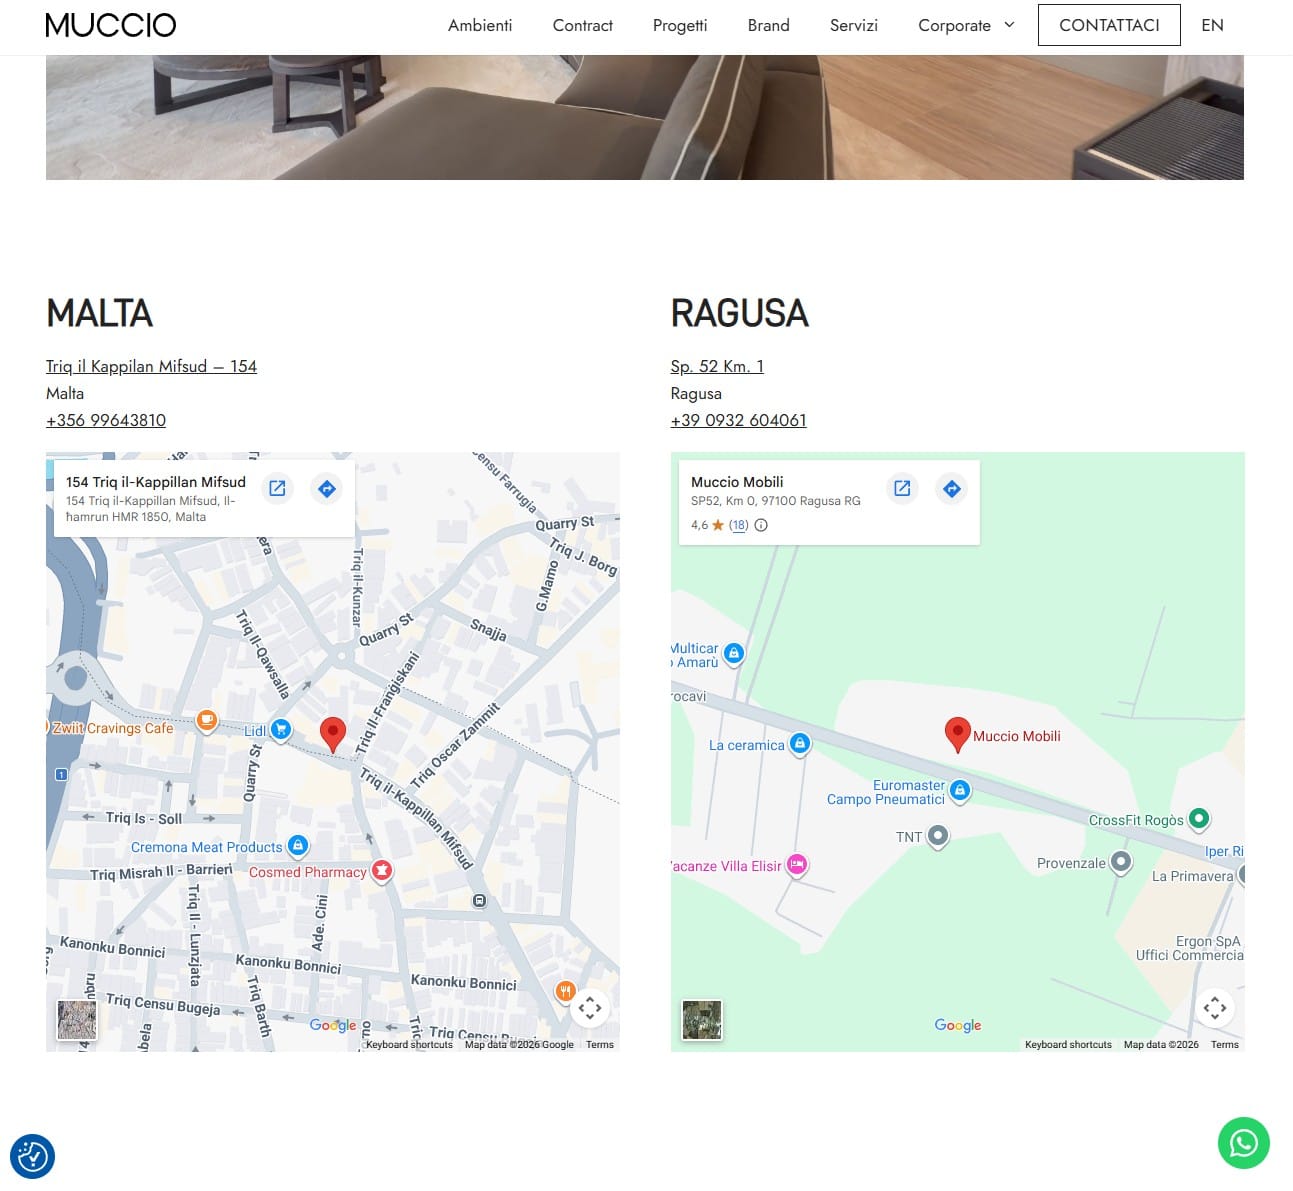Select the Cremona Meat Products marker
The image size is (1293, 1191).
pos(298,846)
